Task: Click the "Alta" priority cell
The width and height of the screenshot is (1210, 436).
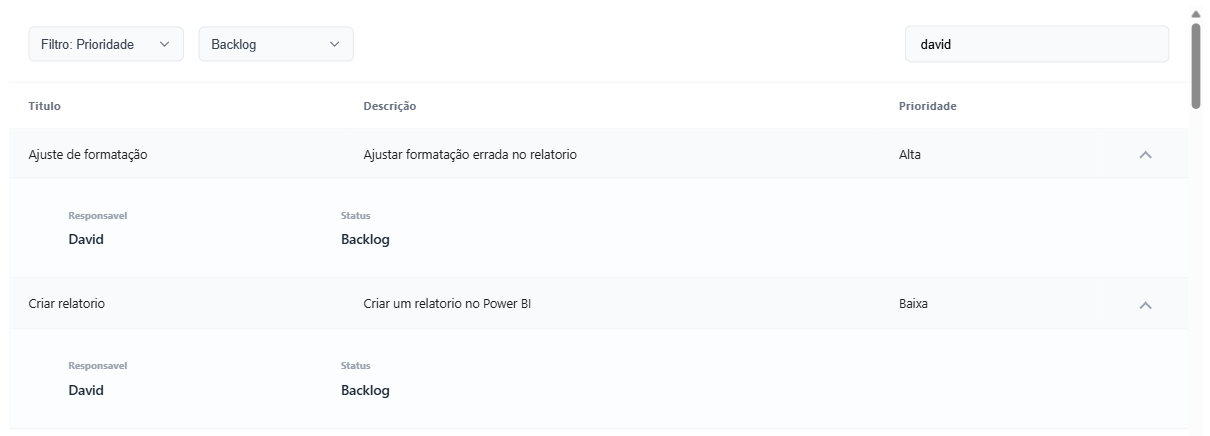Action: [x=910, y=155]
